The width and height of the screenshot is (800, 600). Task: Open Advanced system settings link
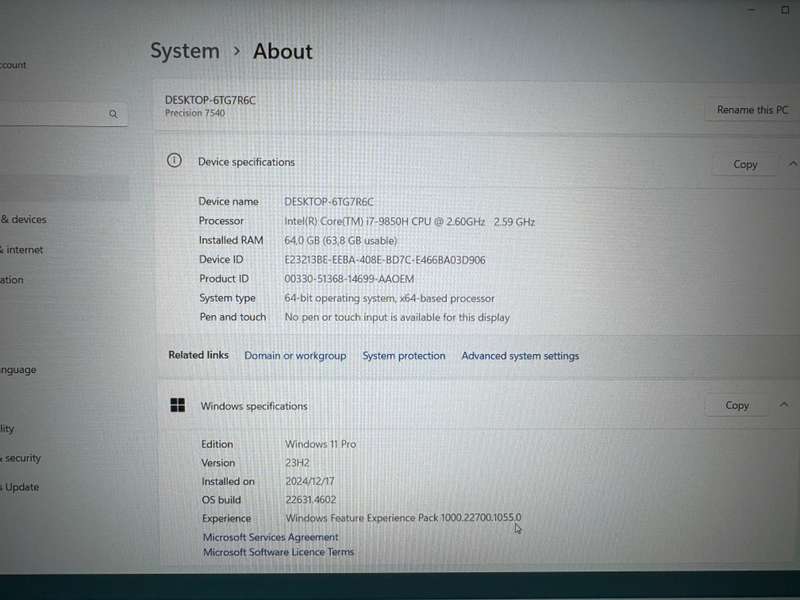coord(520,356)
